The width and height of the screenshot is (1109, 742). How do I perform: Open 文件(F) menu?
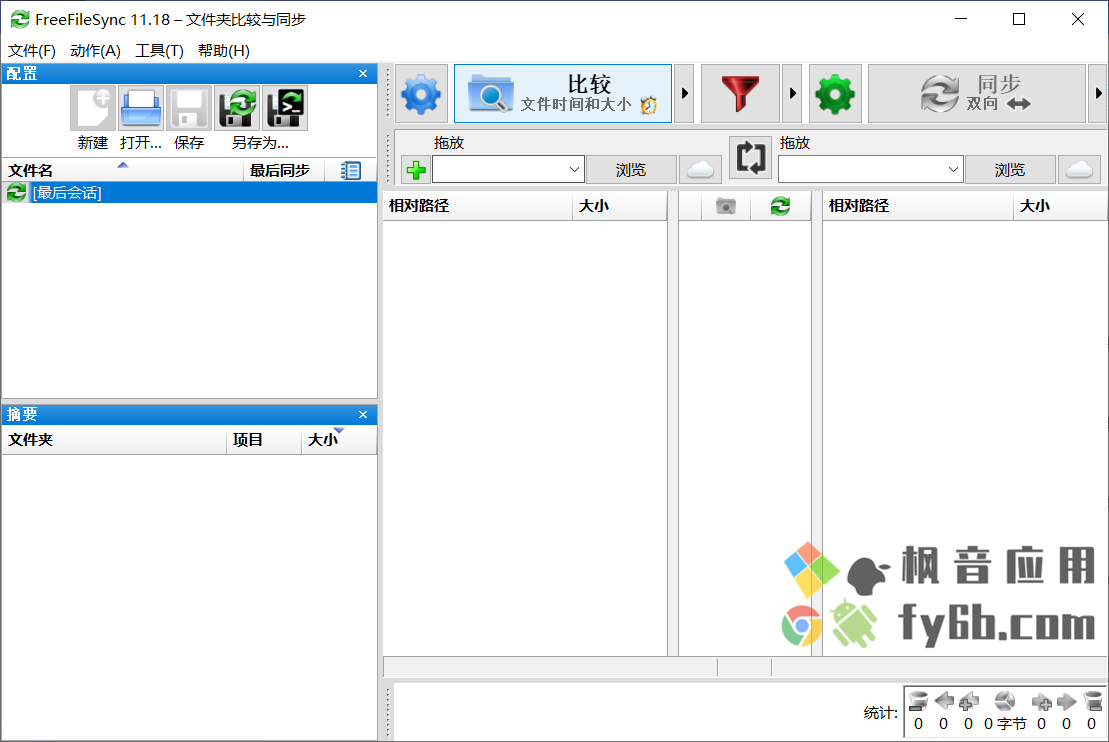coord(32,51)
